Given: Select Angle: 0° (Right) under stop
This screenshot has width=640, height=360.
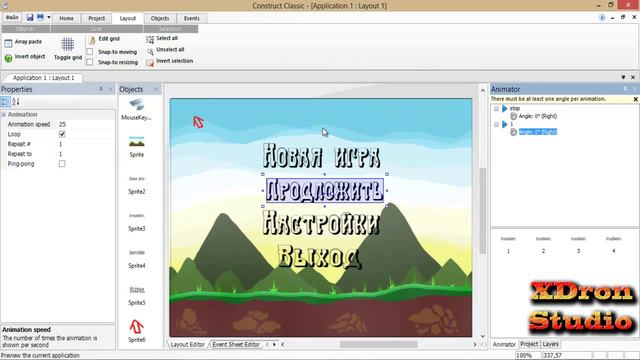Looking at the screenshot, I should point(538,116).
